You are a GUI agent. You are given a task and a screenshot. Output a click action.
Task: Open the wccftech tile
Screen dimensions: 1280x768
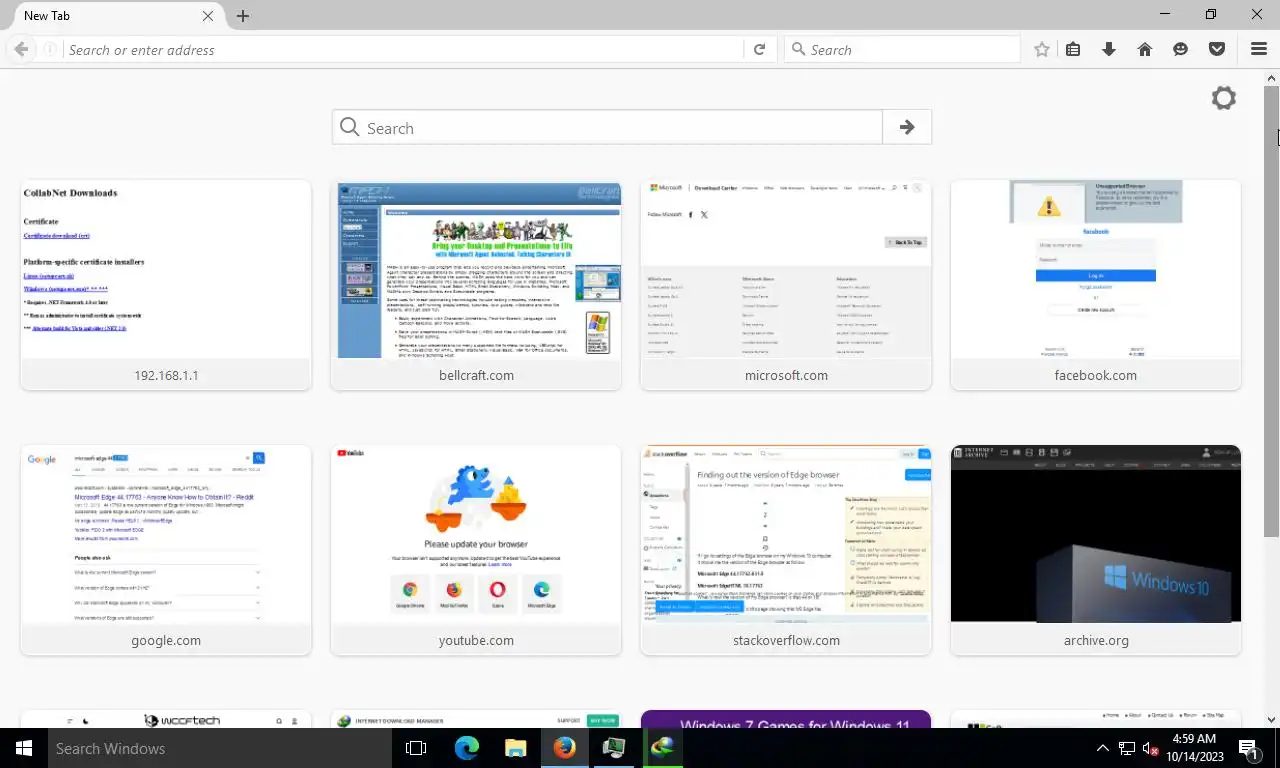click(x=166, y=719)
